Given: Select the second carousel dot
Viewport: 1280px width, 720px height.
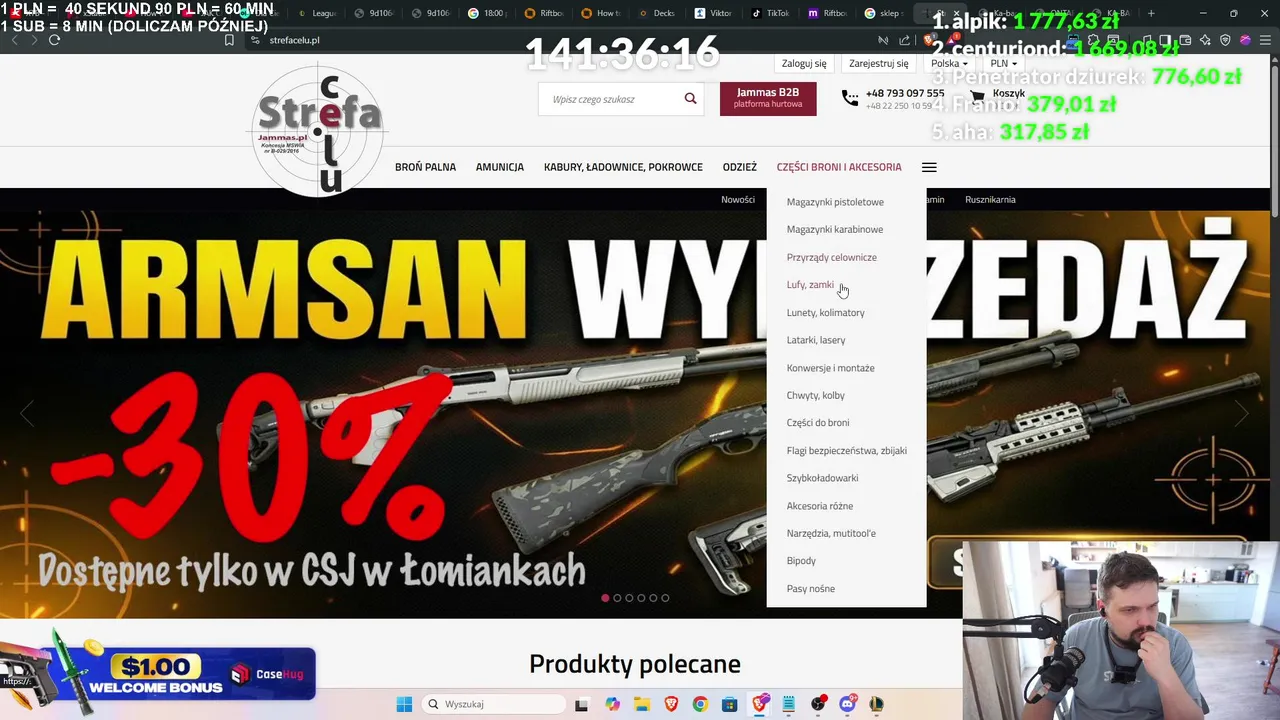Looking at the screenshot, I should 617,598.
